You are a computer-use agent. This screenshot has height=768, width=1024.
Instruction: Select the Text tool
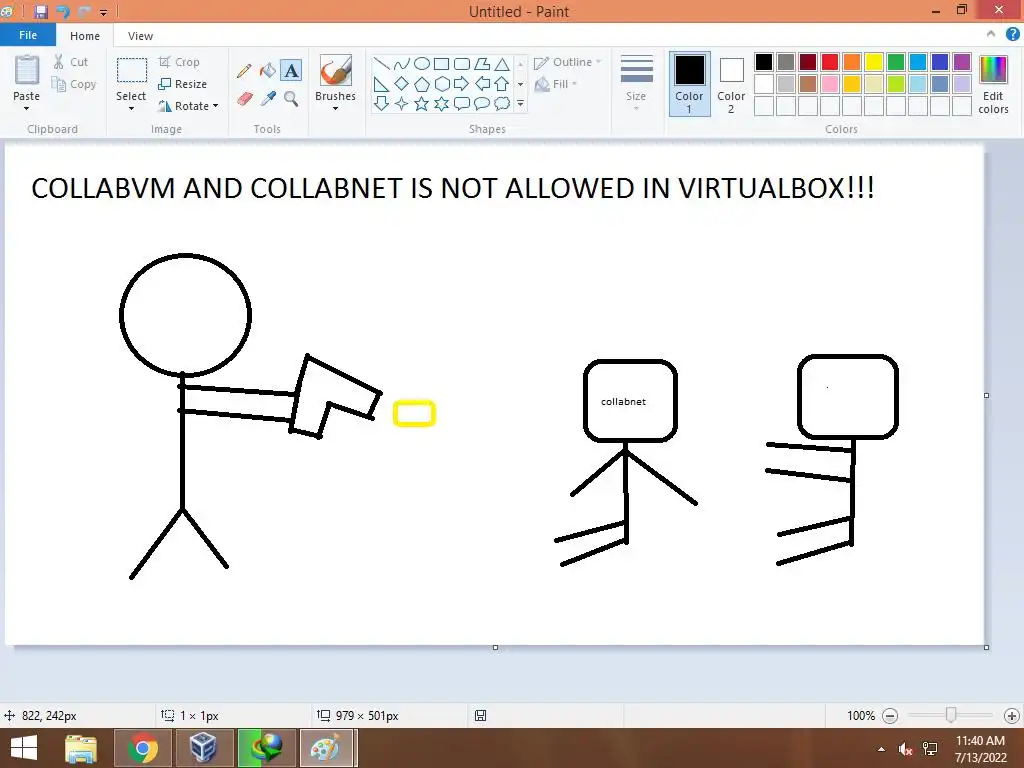(x=291, y=71)
